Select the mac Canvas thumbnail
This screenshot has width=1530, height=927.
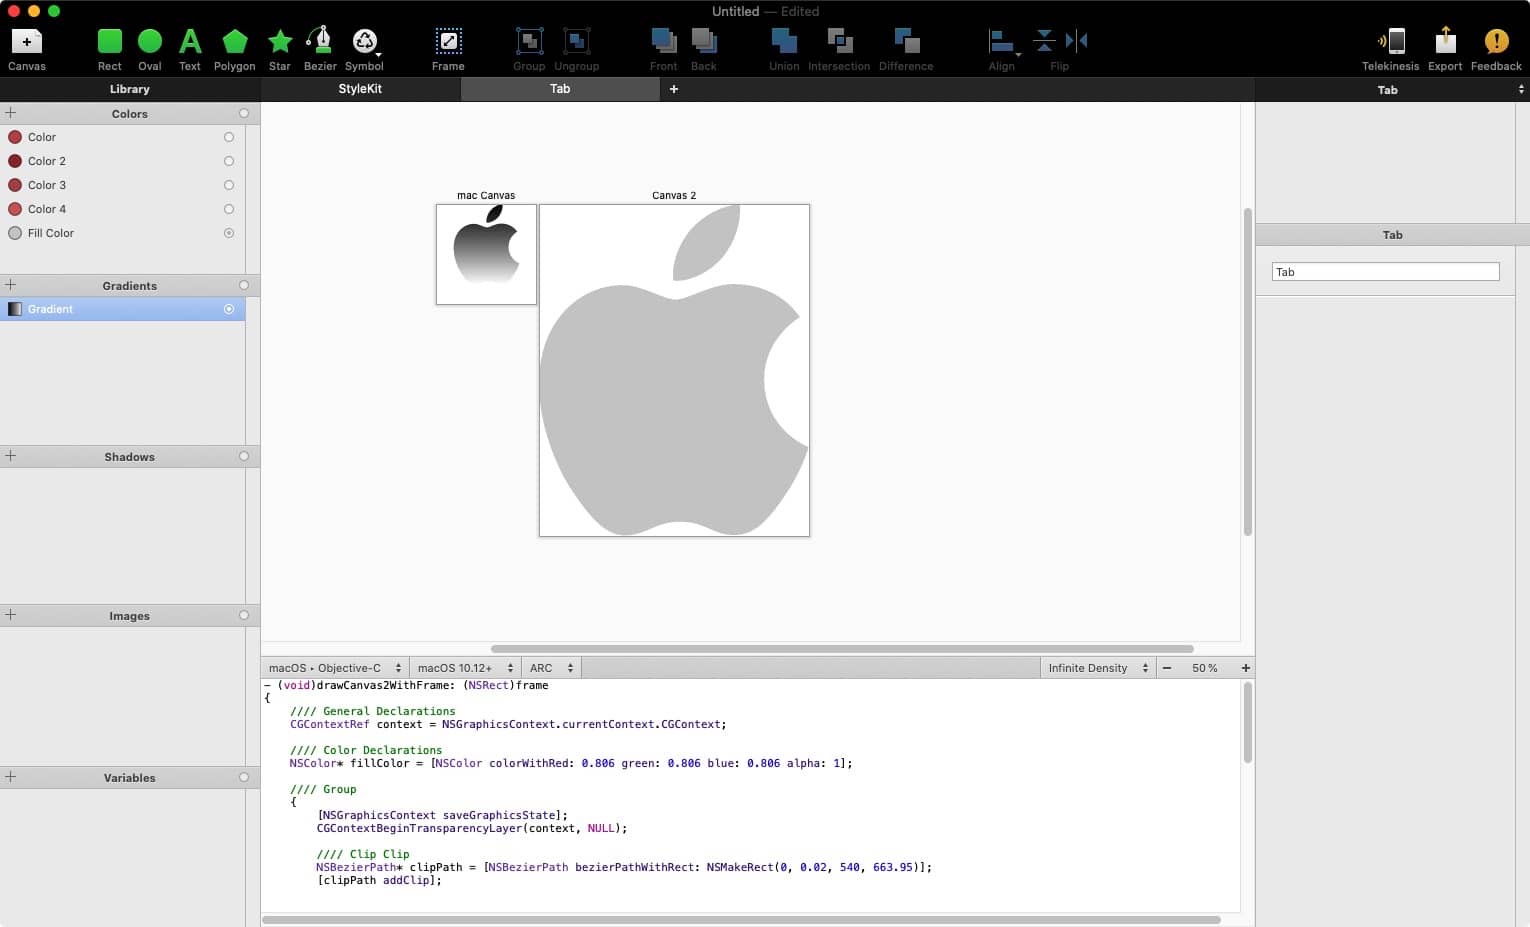486,254
